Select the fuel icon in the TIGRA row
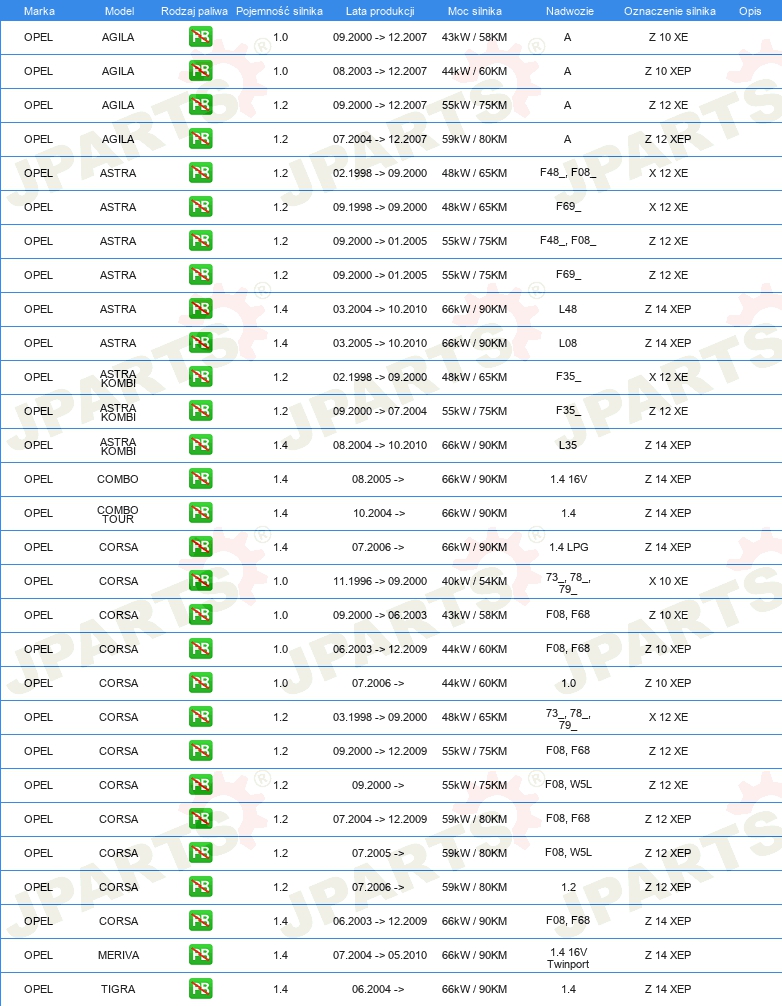The height and width of the screenshot is (1006, 782). pyautogui.click(x=200, y=989)
